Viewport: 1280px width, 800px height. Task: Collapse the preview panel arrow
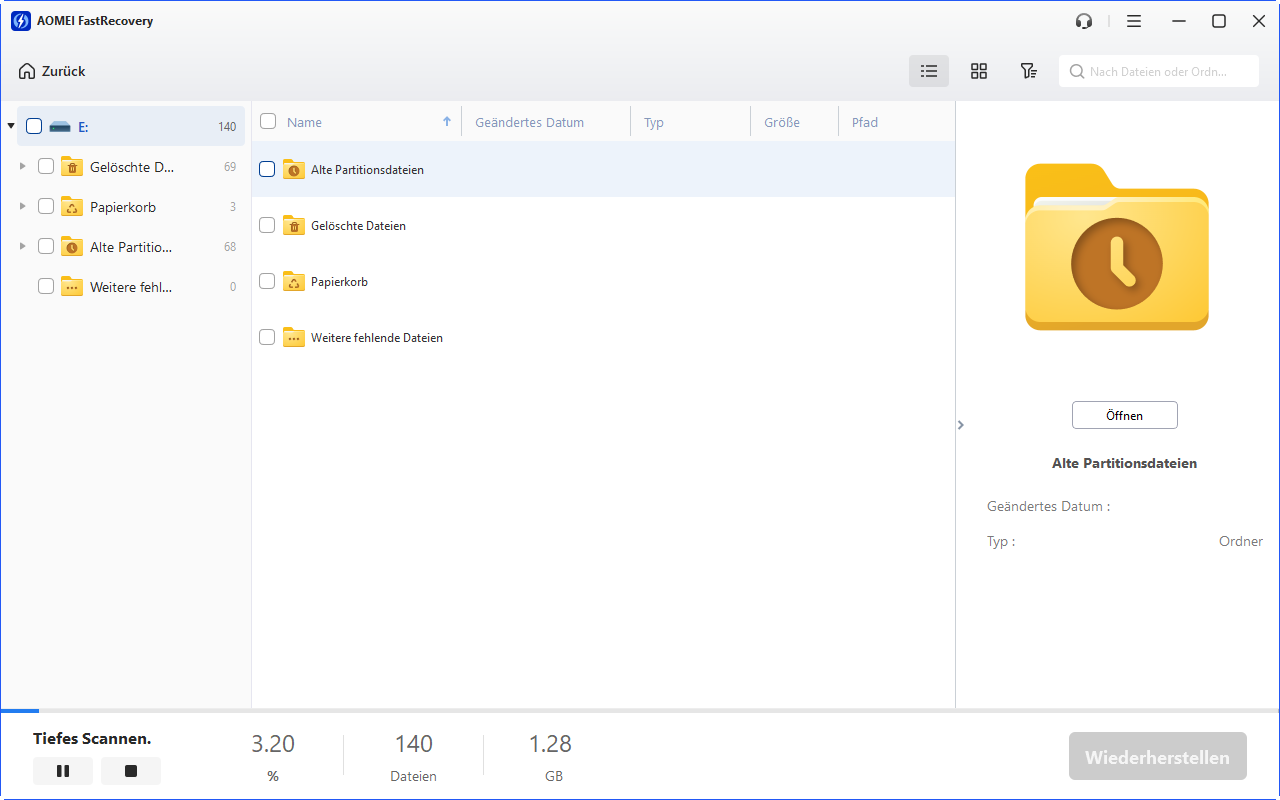point(961,425)
